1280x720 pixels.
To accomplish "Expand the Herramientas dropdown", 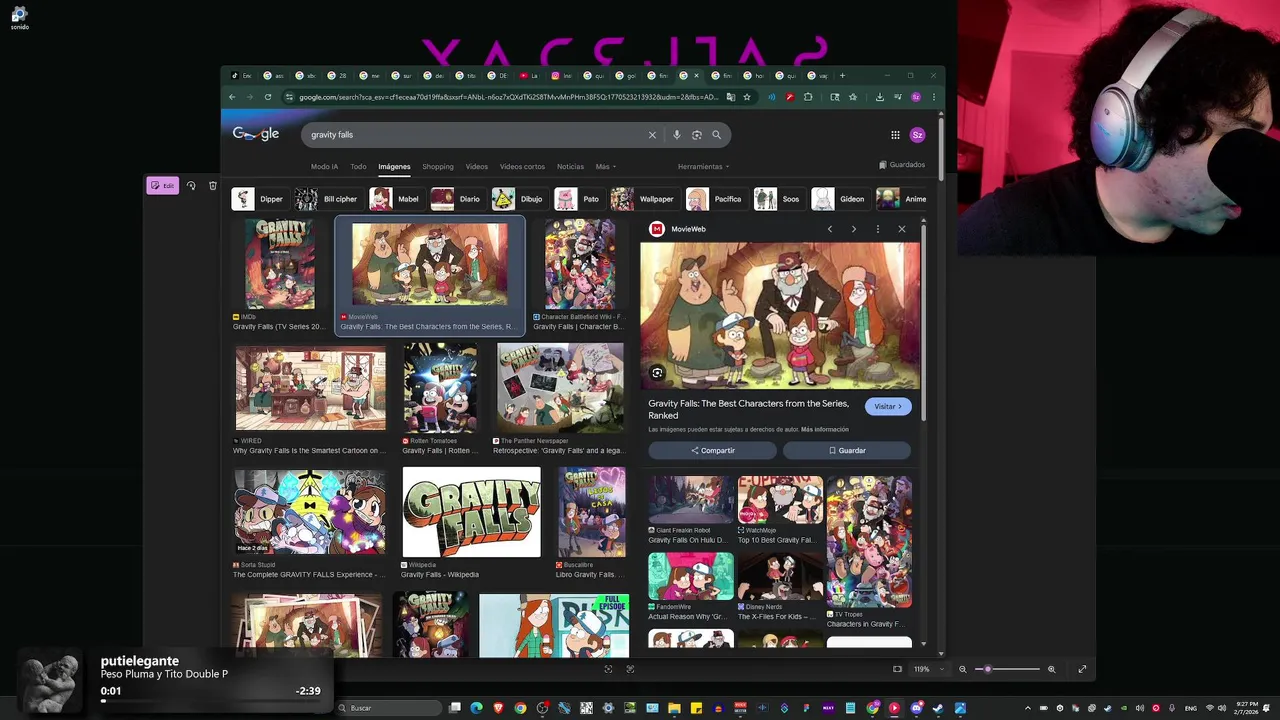I will [x=703, y=167].
